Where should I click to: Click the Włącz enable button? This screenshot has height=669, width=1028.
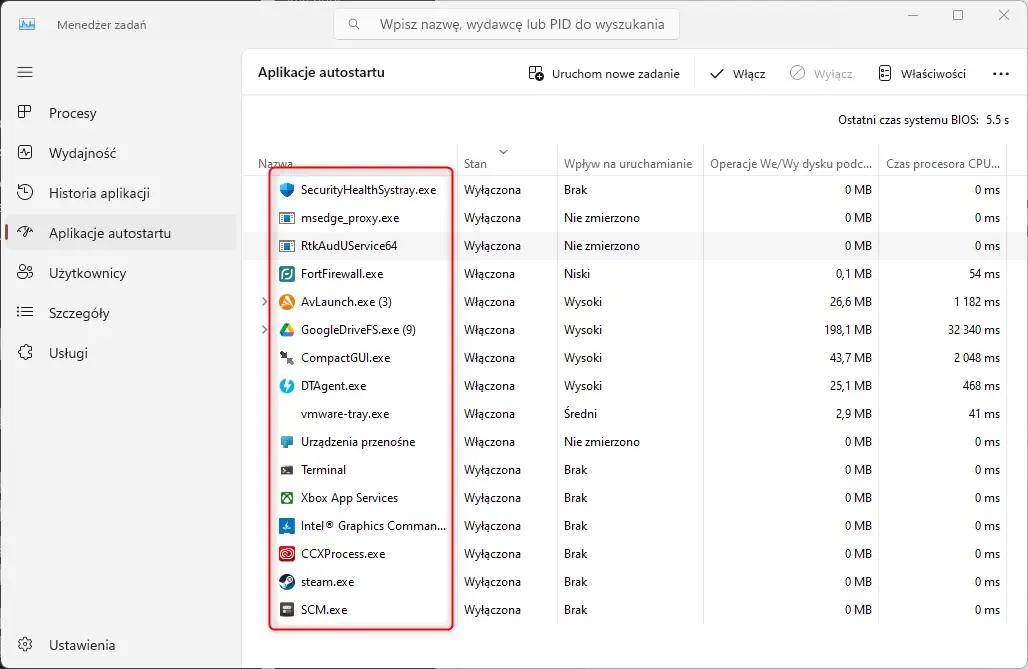(x=738, y=73)
